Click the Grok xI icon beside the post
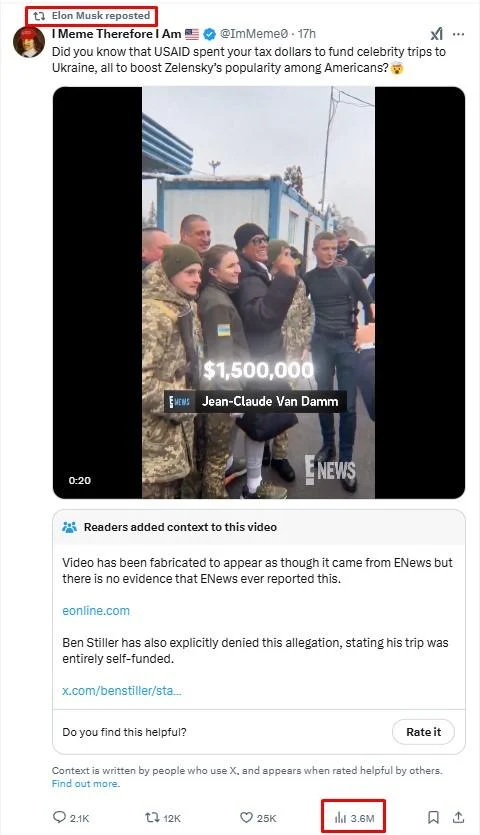This screenshot has width=480, height=835. [x=436, y=34]
